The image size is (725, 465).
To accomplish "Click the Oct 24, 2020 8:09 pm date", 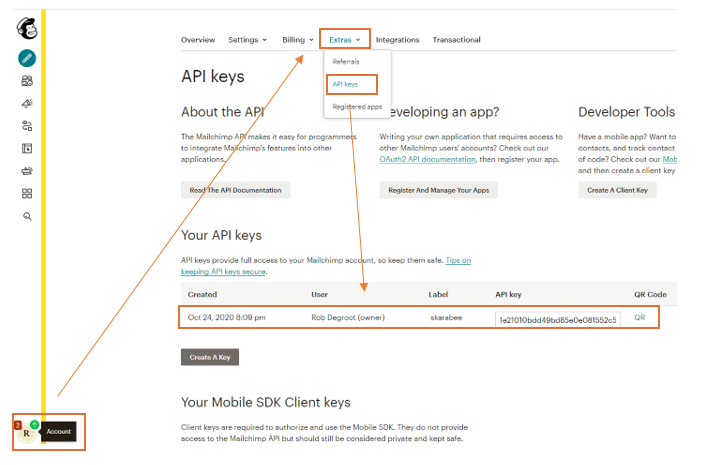I will pos(227,318).
